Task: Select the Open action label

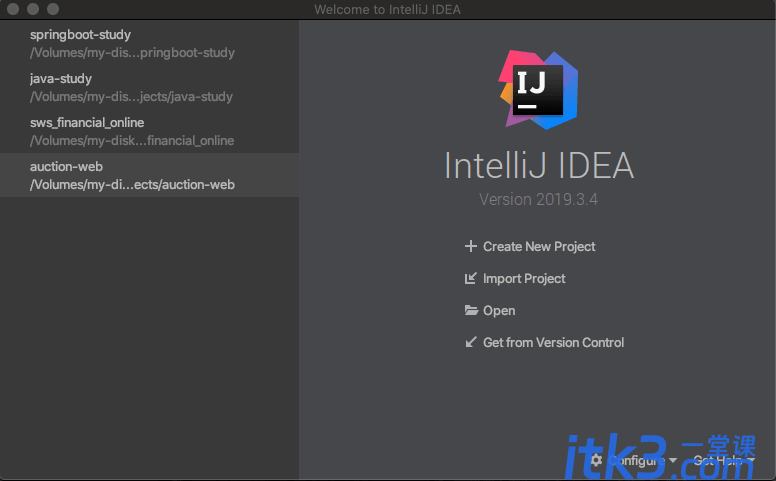Action: (x=499, y=311)
